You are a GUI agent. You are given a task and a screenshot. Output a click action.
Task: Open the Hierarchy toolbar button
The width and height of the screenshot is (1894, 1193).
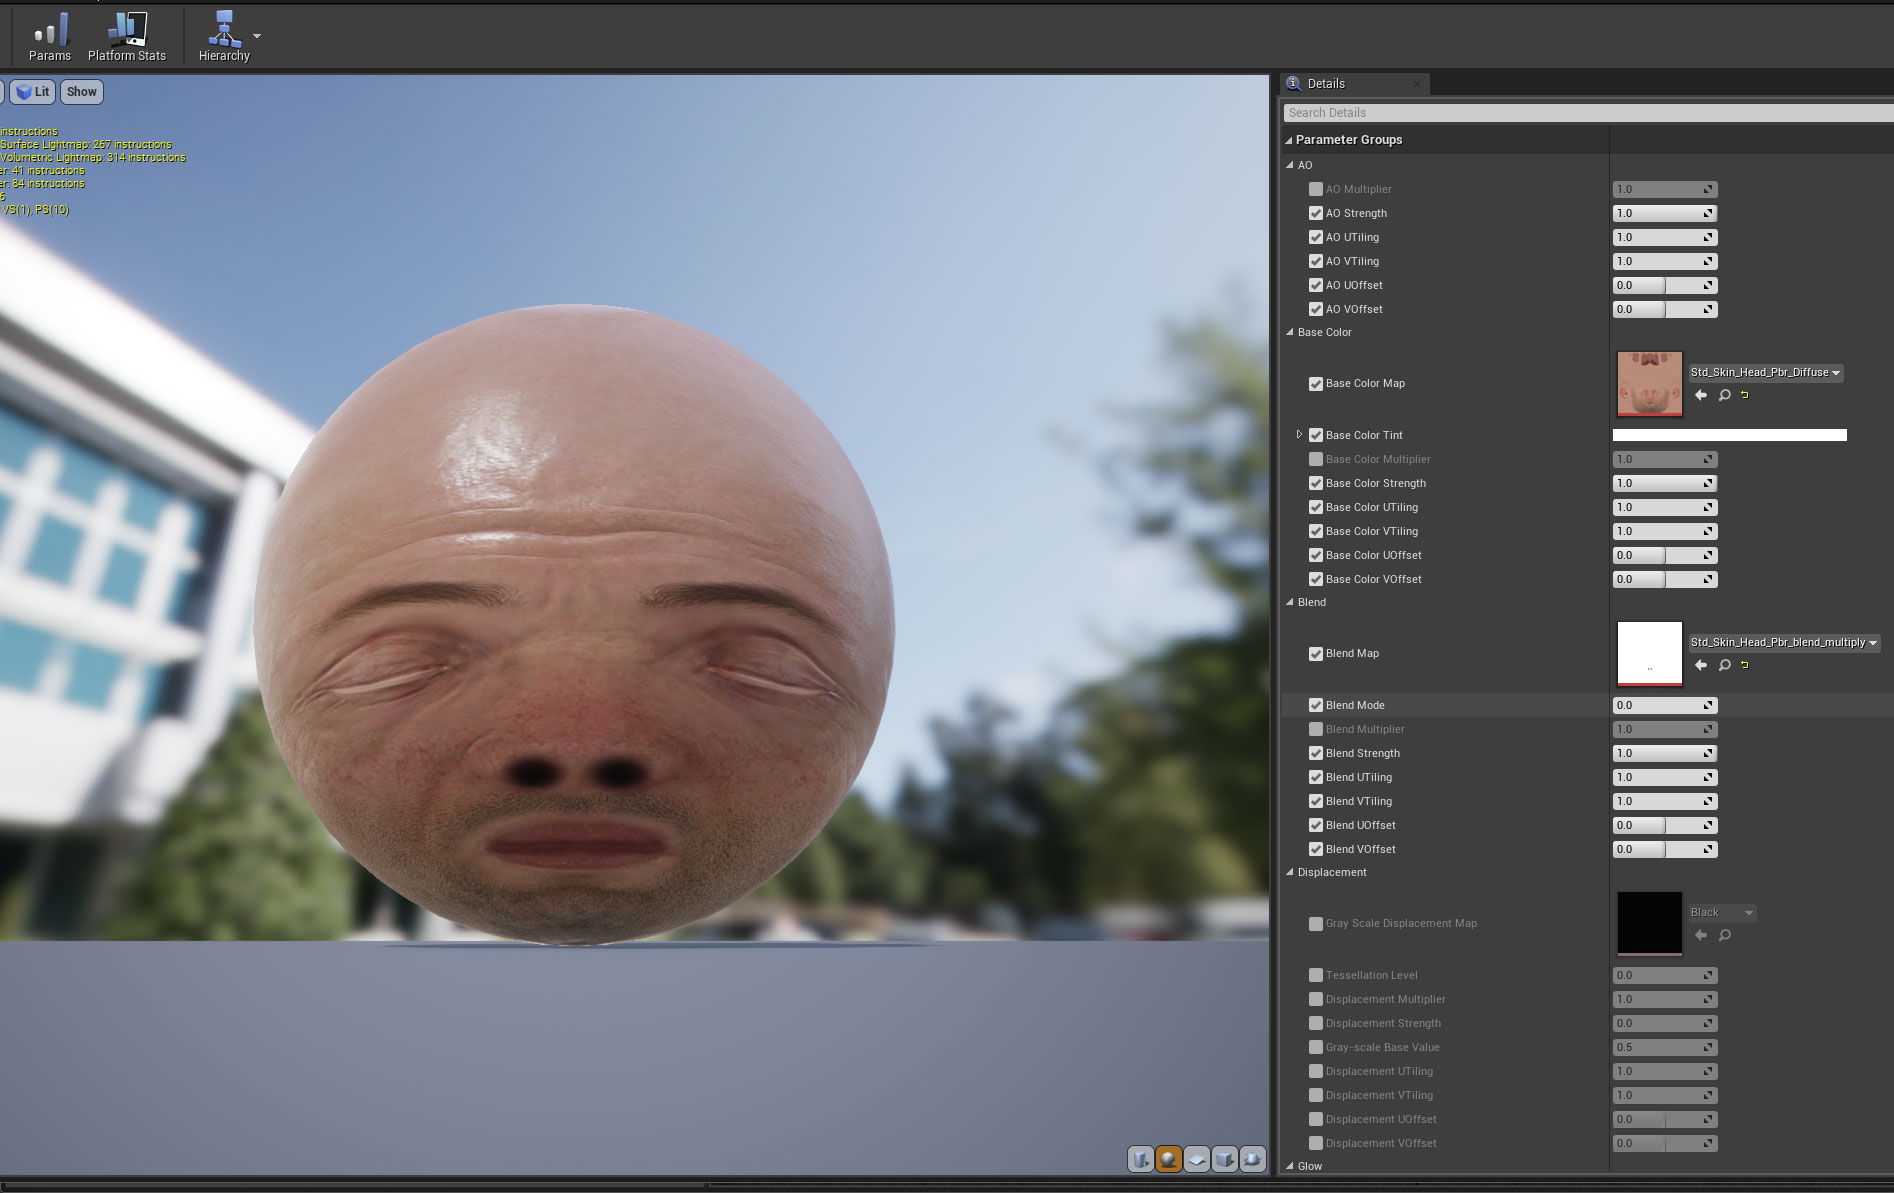point(224,37)
